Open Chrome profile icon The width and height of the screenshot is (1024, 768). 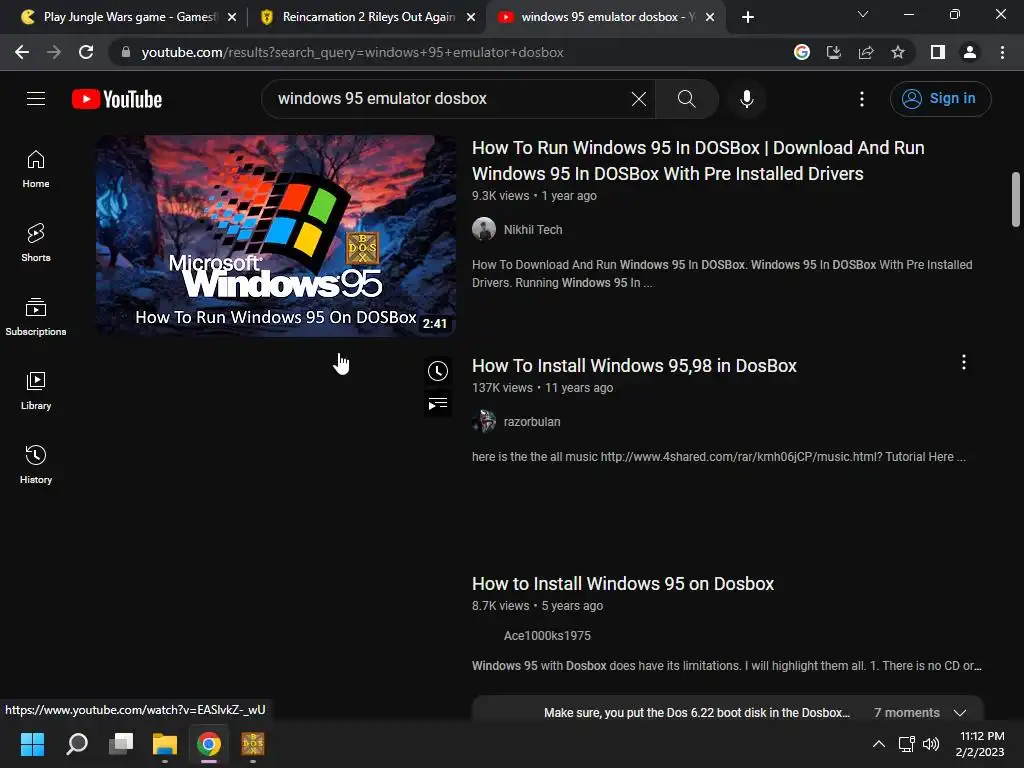tap(970, 52)
